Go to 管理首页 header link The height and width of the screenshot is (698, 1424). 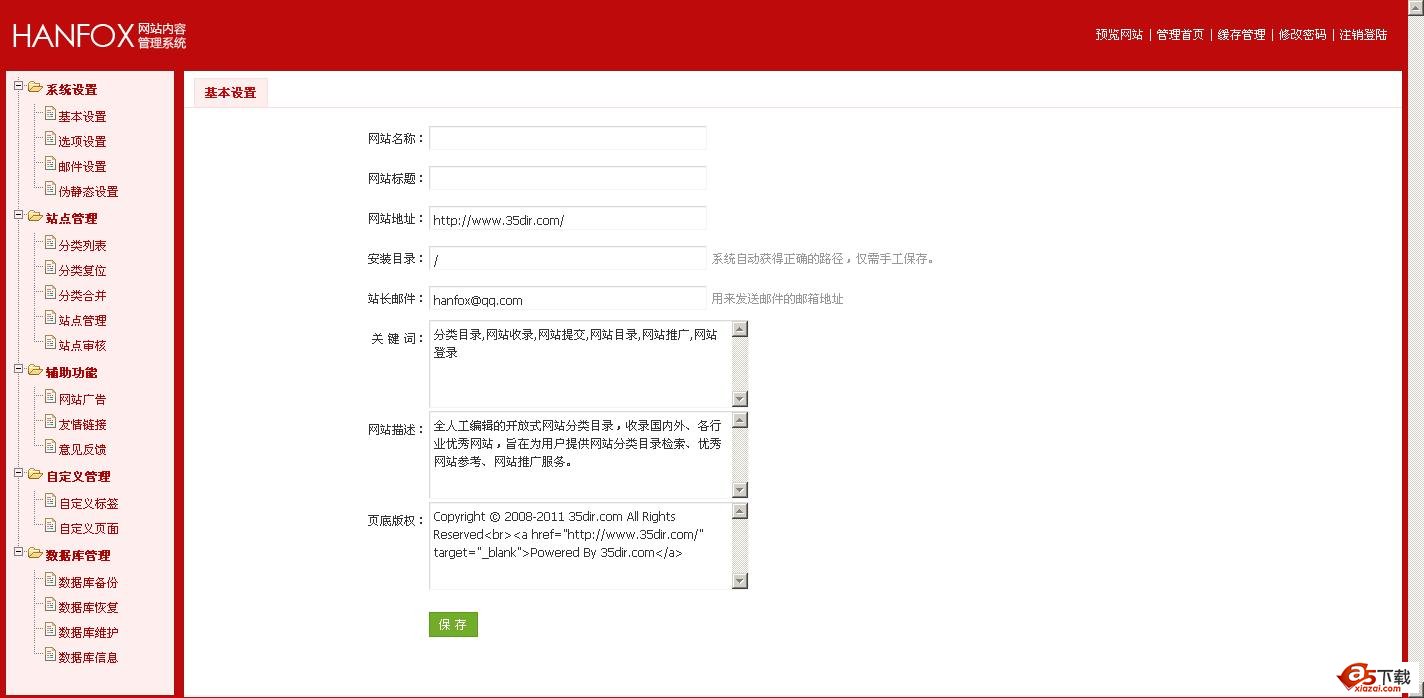(x=1180, y=34)
